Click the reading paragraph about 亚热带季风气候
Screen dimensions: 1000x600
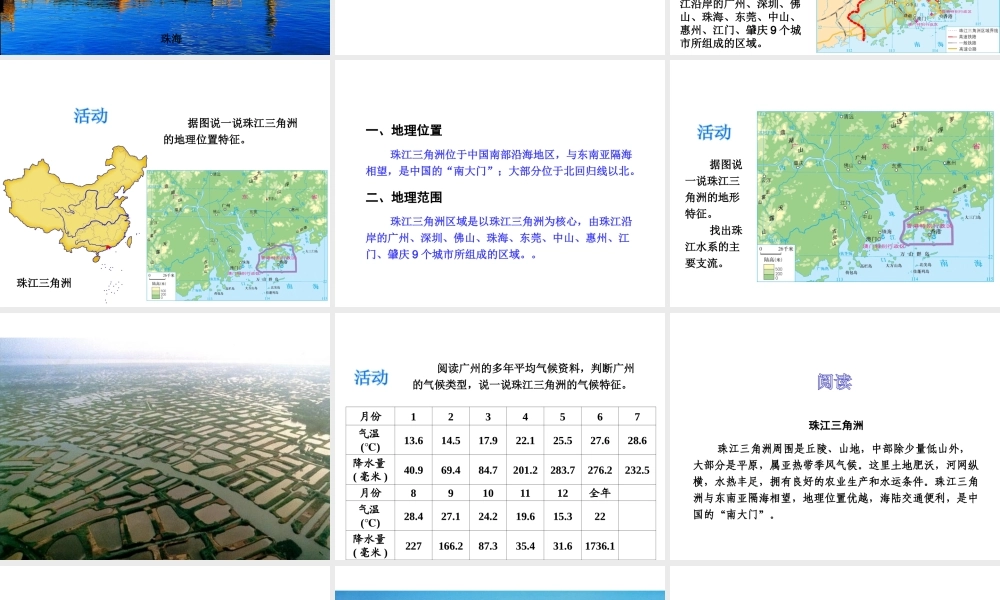(835, 481)
